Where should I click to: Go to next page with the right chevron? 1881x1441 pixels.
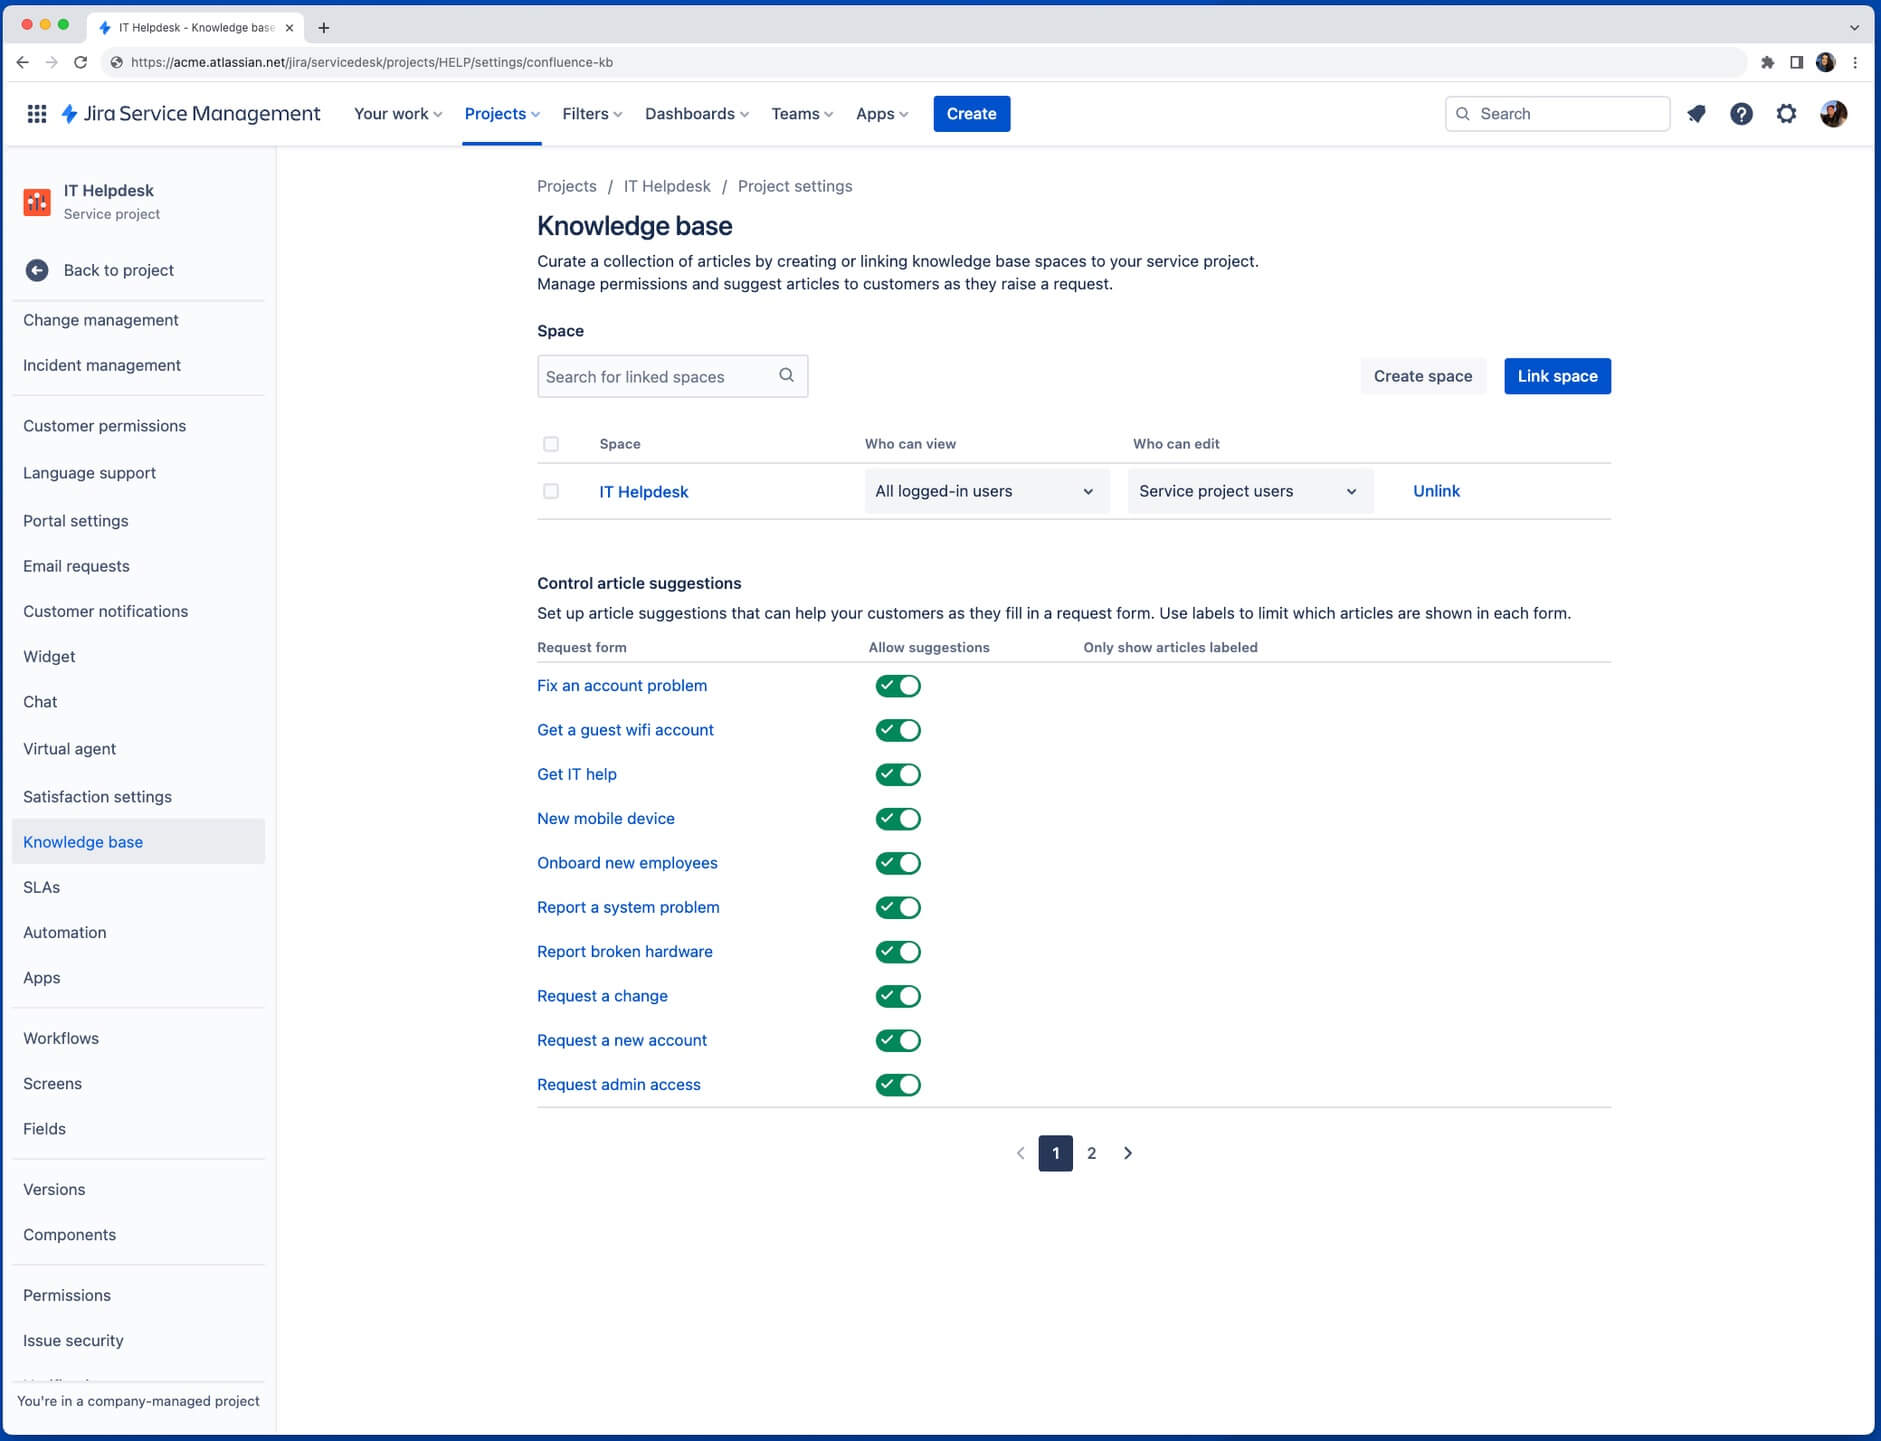[1128, 1153]
